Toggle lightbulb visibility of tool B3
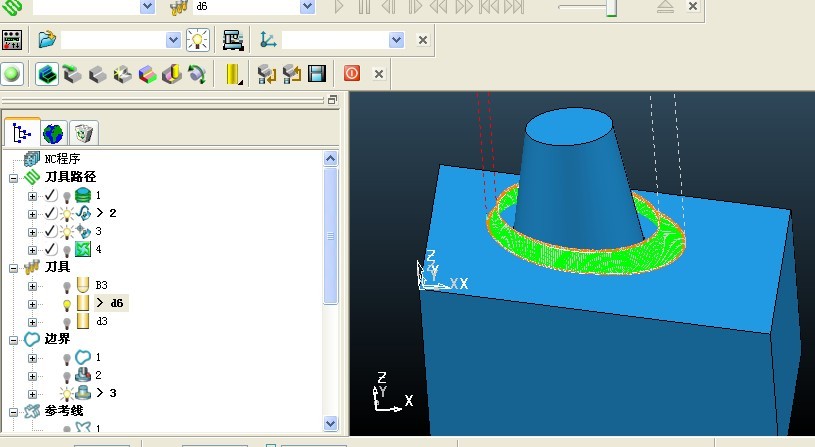 click(x=67, y=286)
